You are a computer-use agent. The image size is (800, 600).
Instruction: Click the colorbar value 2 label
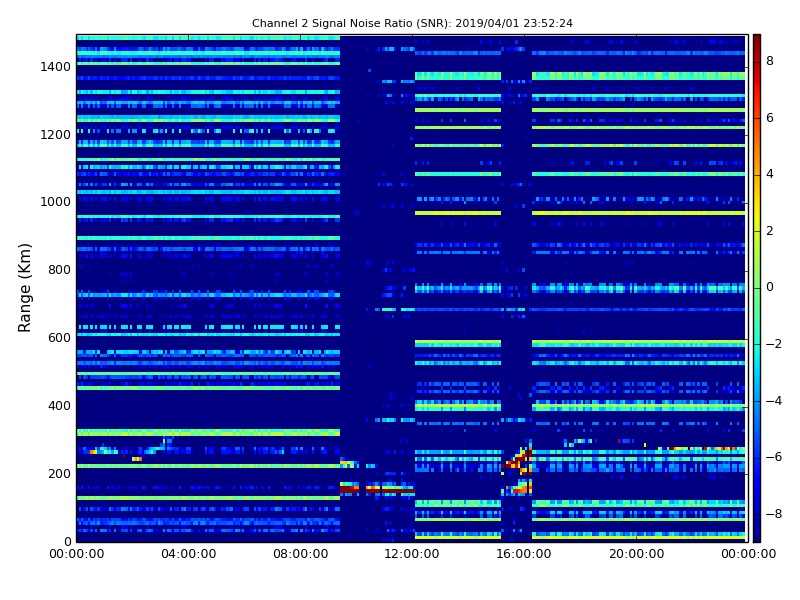click(x=770, y=231)
